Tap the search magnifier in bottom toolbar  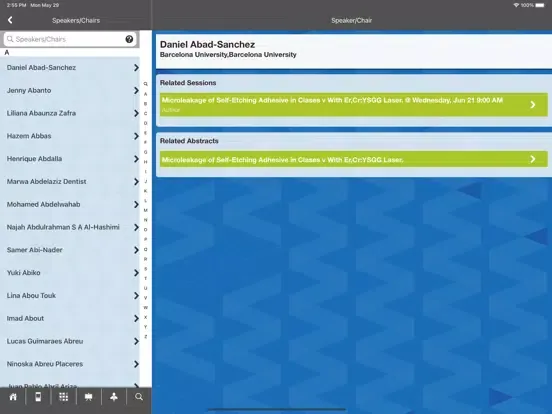tap(139, 397)
